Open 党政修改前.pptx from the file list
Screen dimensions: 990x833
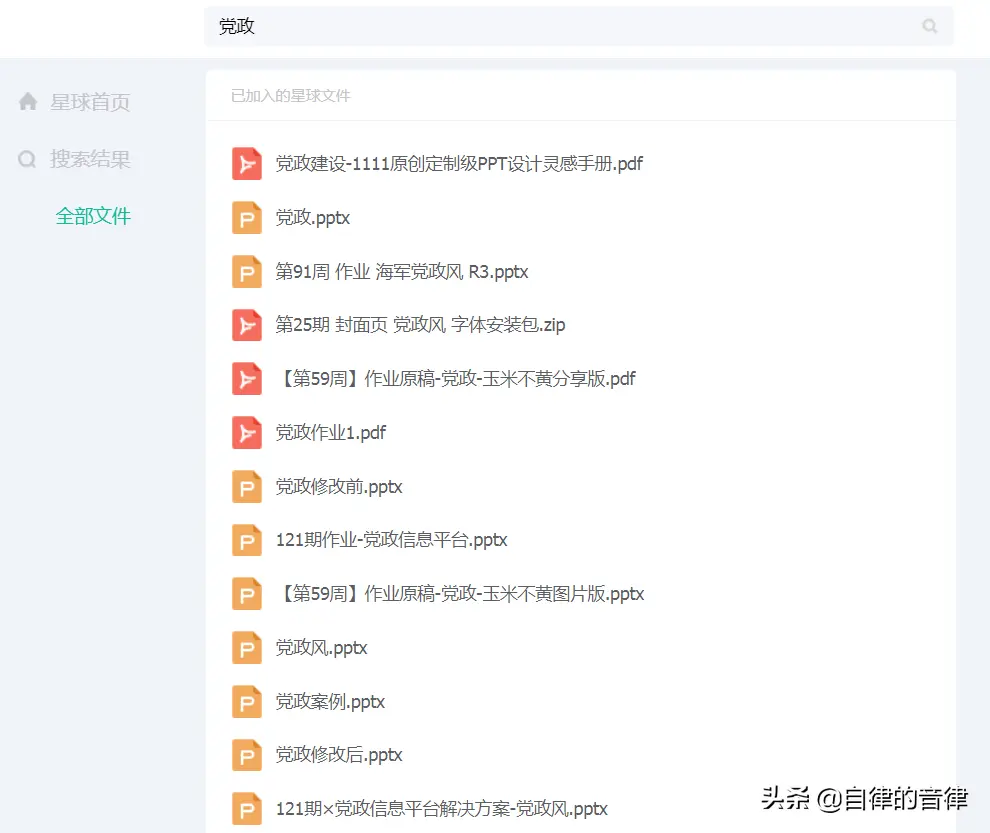[x=340, y=486]
